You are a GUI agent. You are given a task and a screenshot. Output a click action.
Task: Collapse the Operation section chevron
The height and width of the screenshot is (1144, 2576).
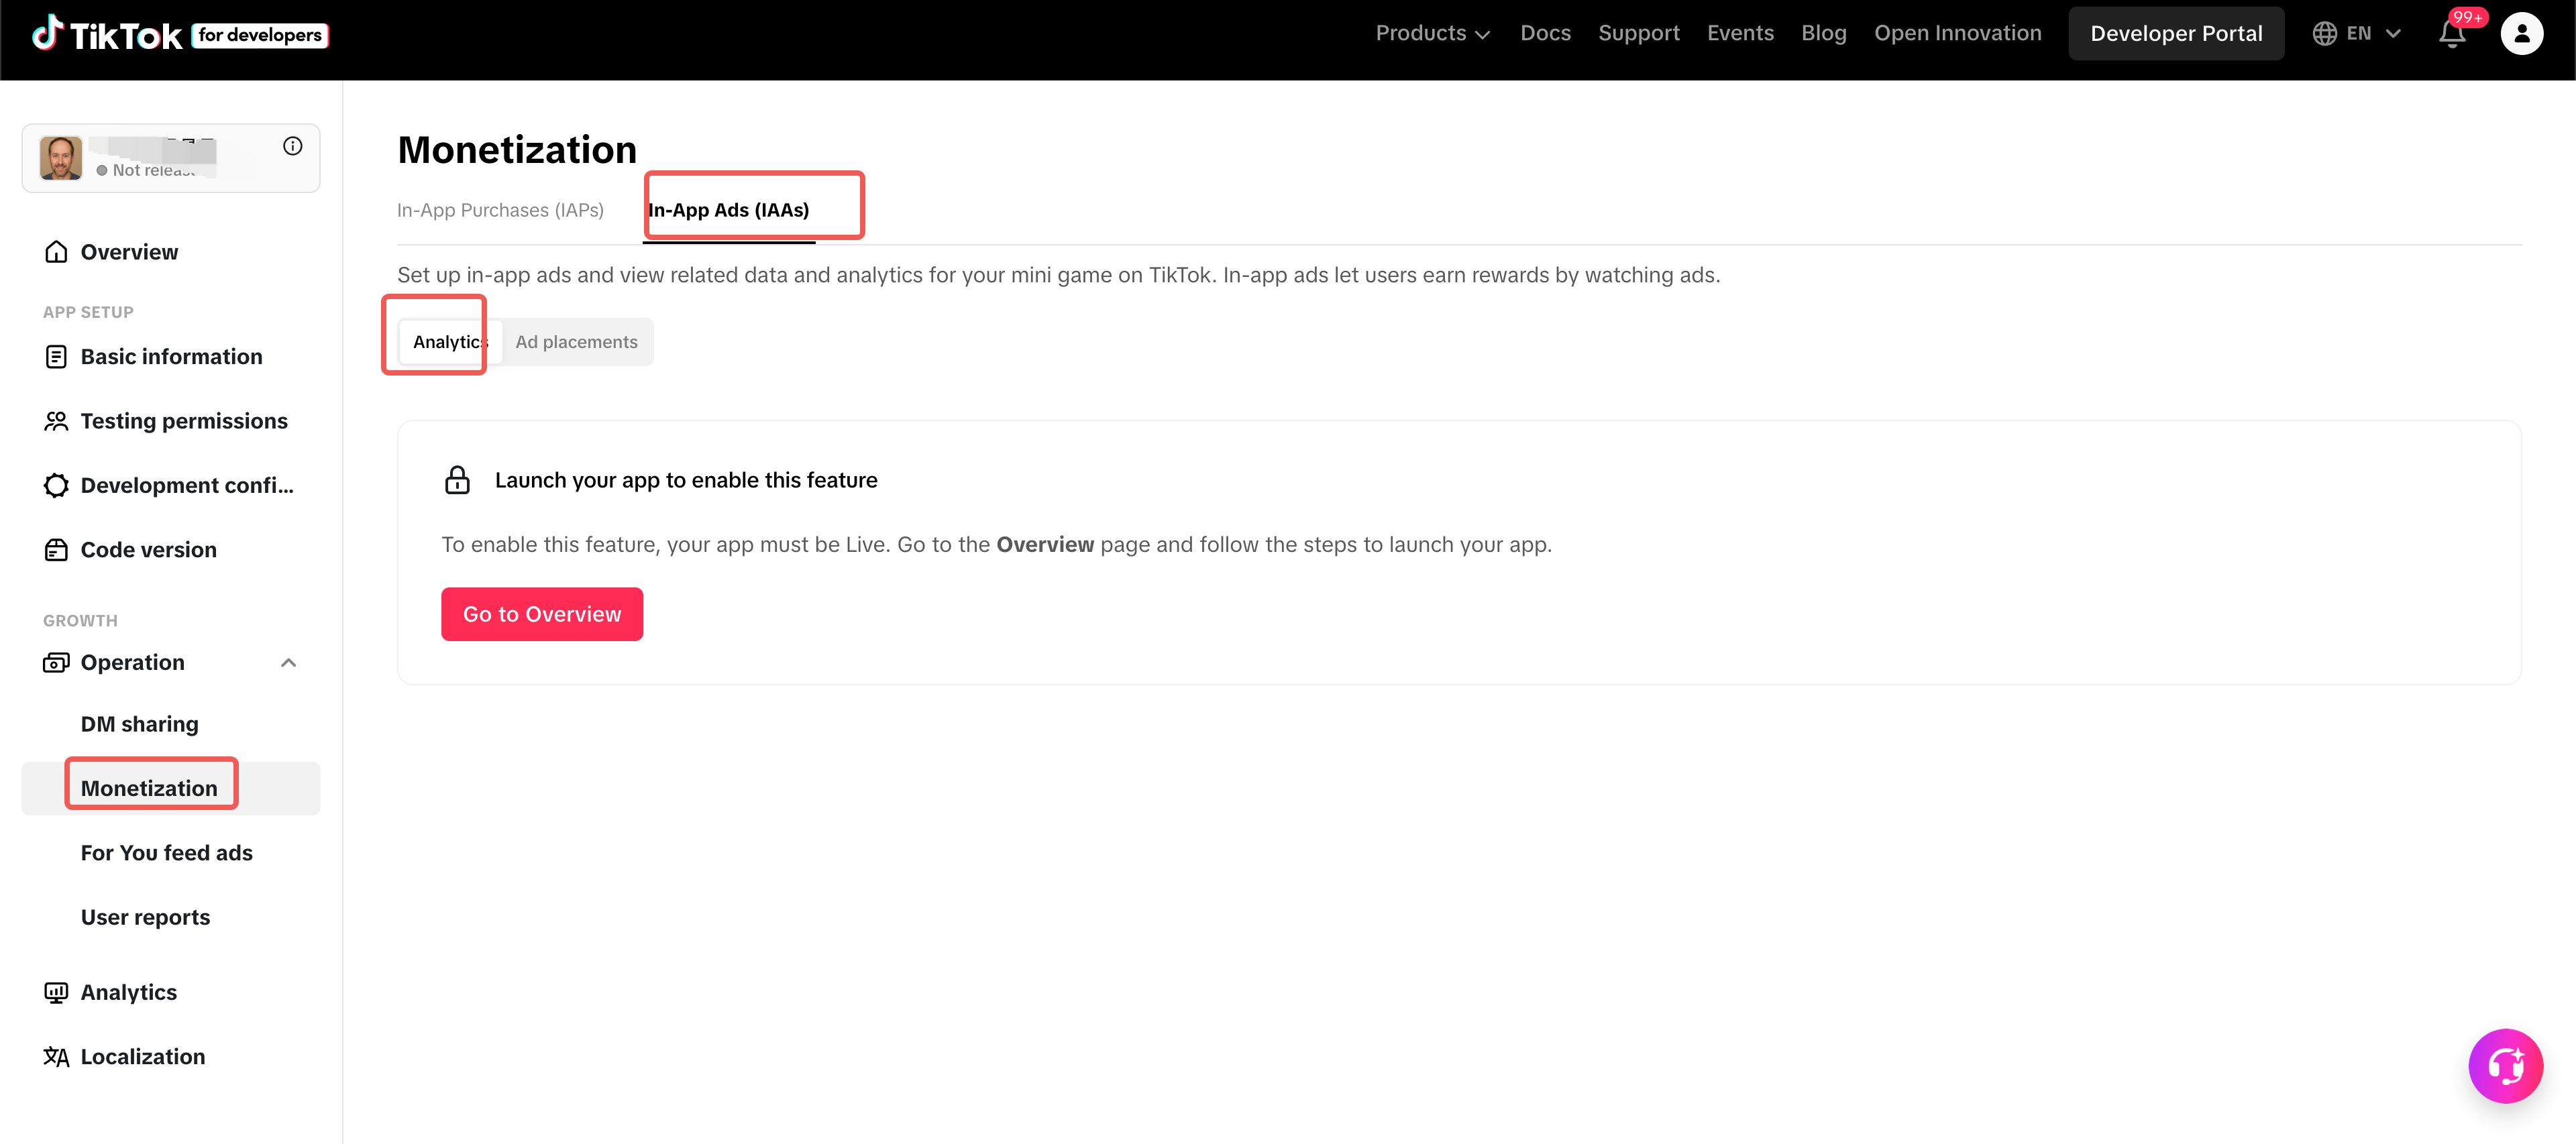(289, 662)
